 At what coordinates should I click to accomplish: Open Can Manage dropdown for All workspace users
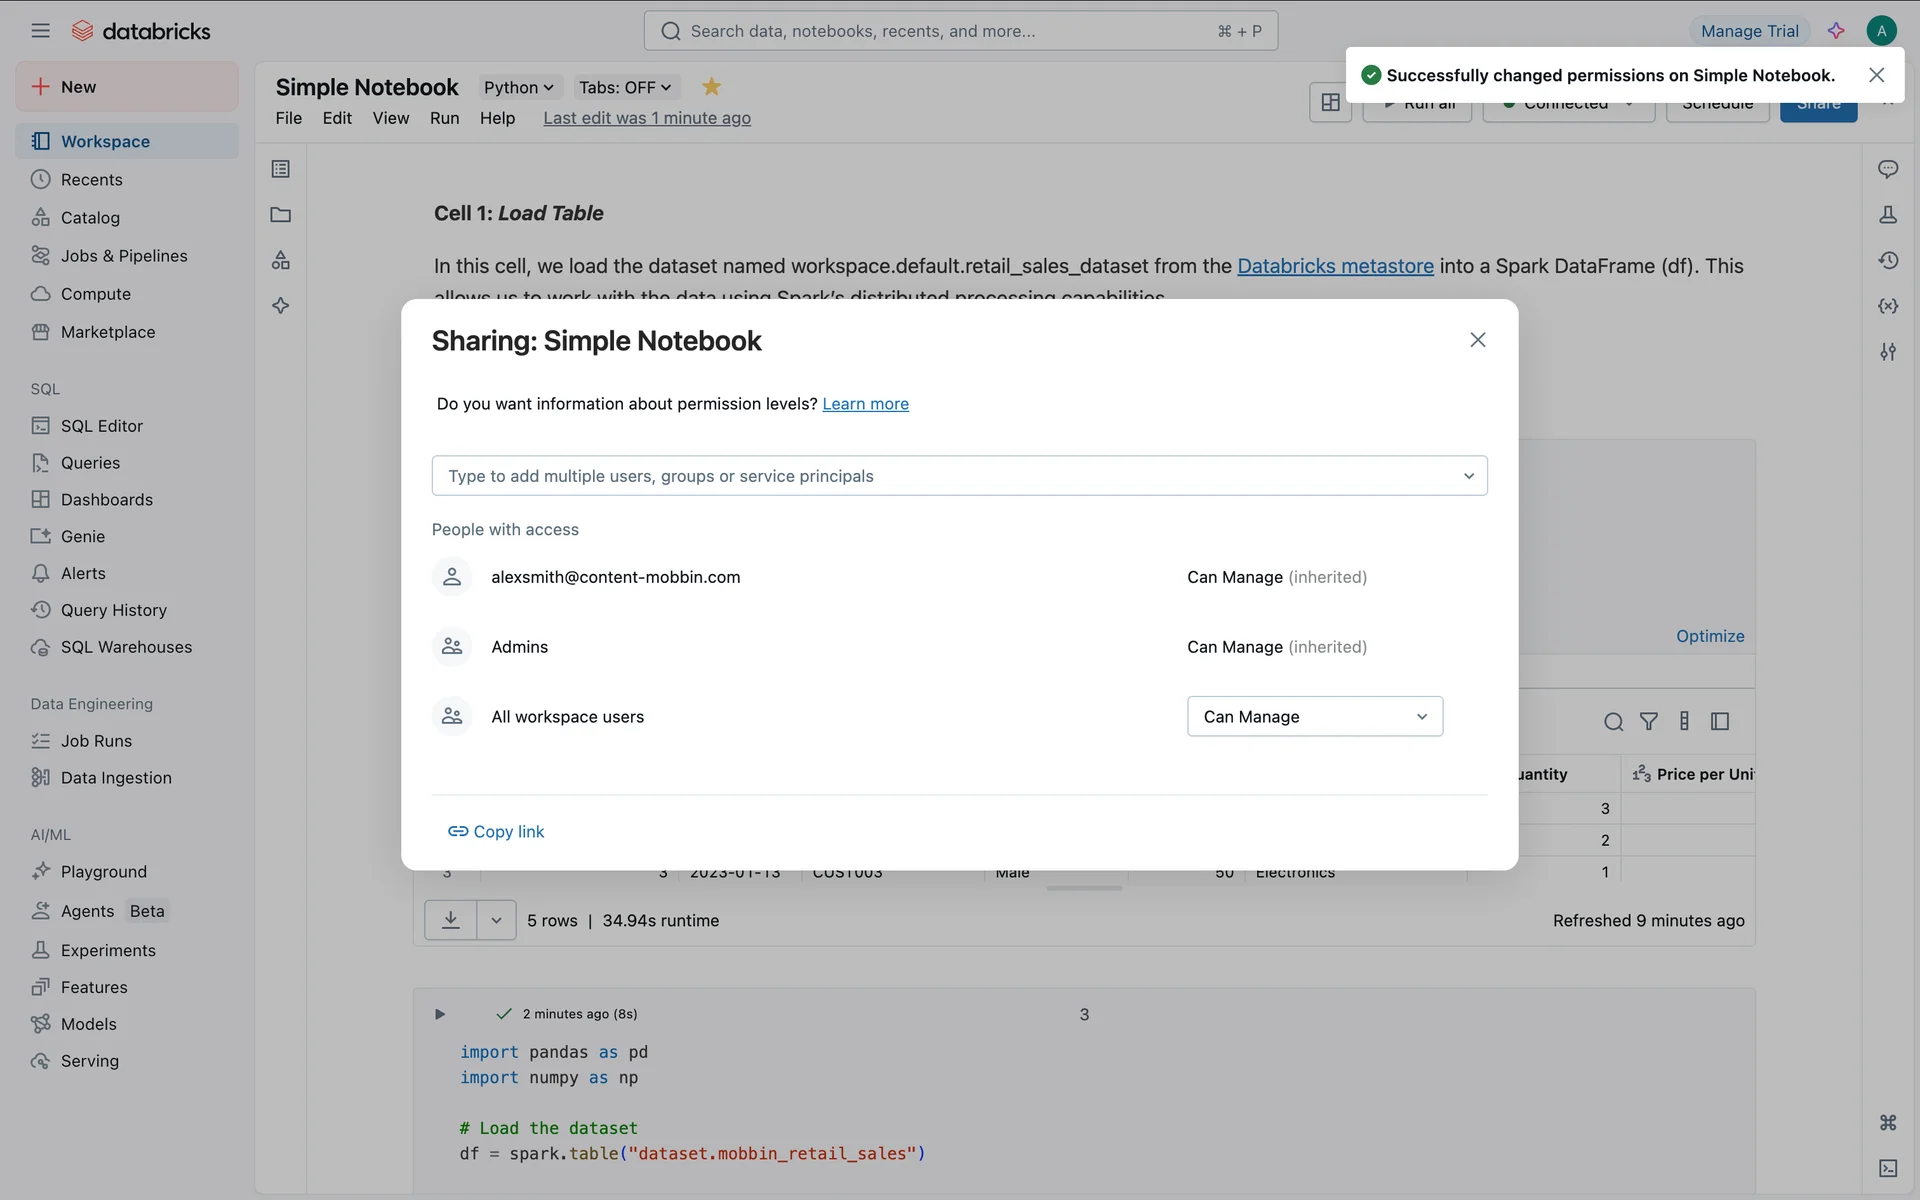(x=1314, y=716)
